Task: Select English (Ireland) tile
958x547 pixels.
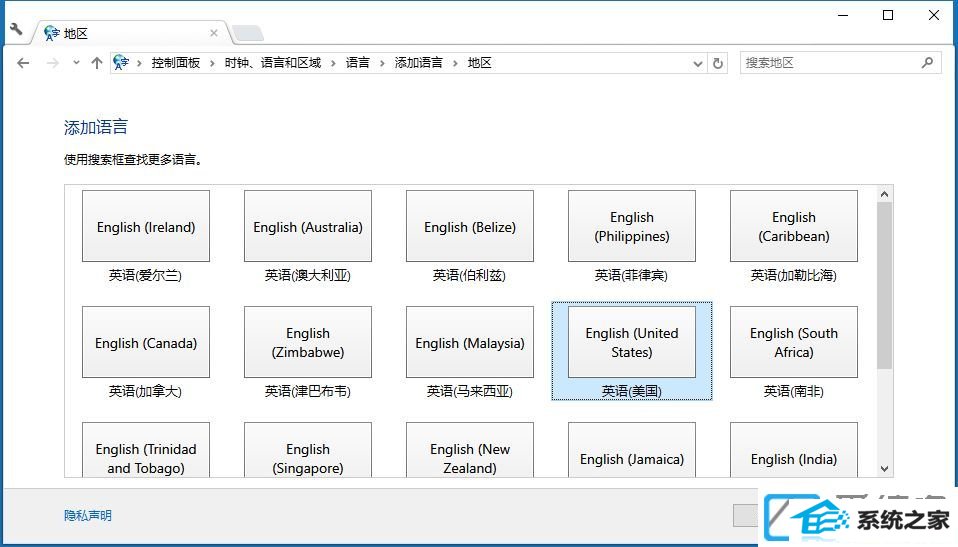Action: tap(146, 226)
